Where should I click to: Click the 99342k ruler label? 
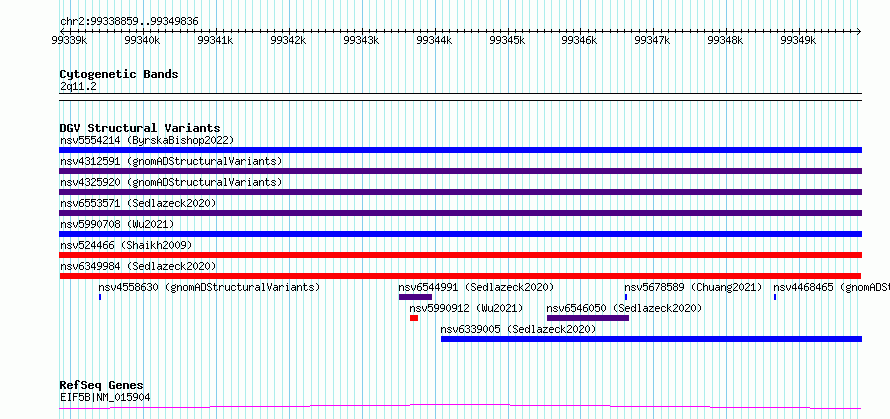click(288, 40)
